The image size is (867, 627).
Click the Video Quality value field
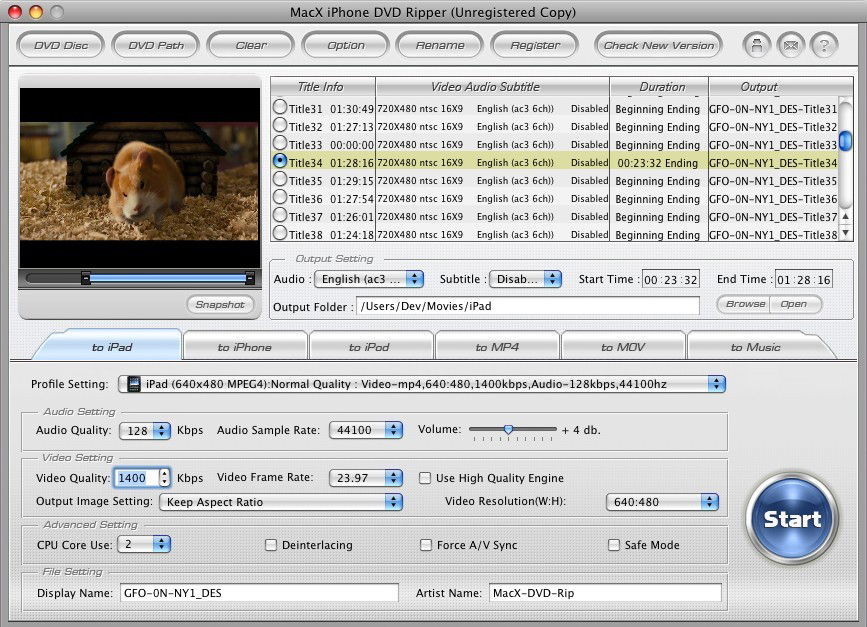136,478
